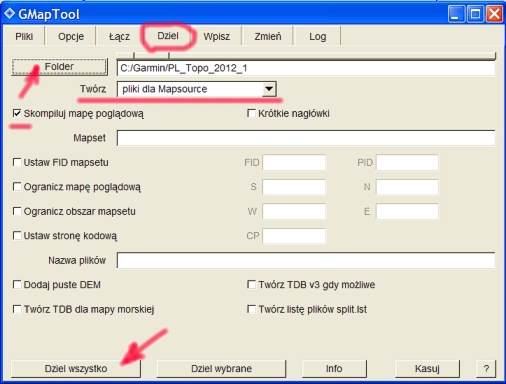Click the GMapTool title bar diamond icon

(x=9, y=14)
